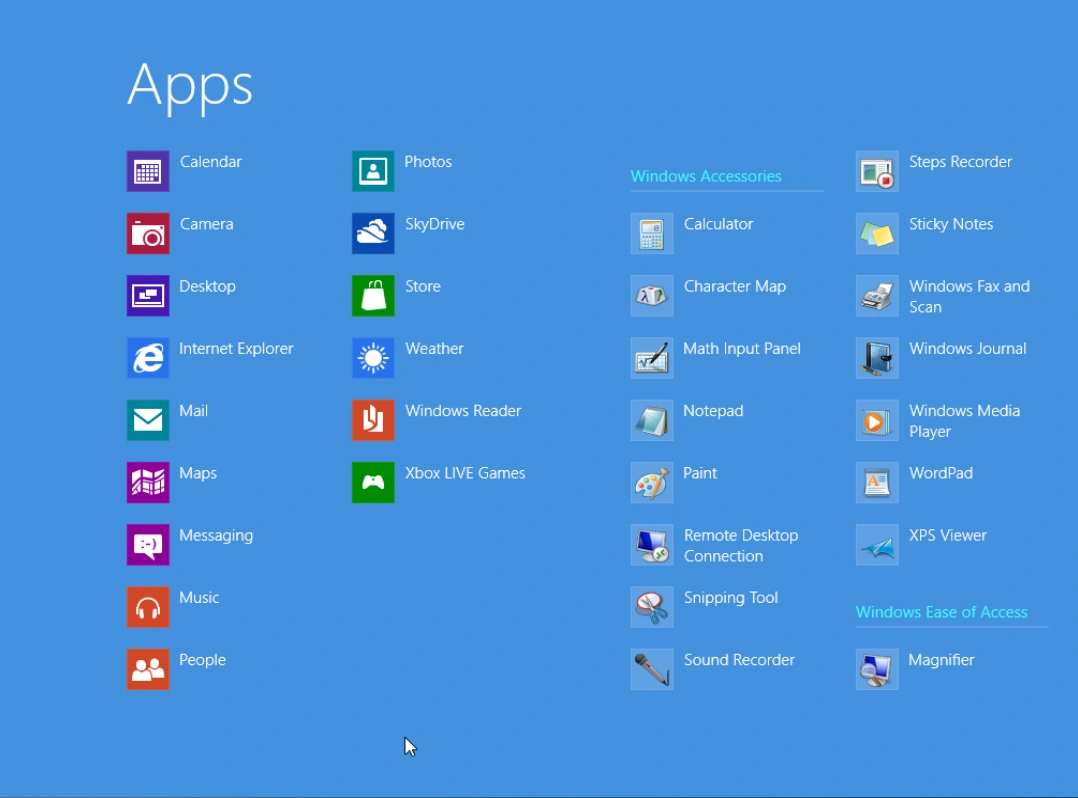Screen dimensions: 1078x798
Task: Click the "XPS Viewer" label
Action: 947,535
